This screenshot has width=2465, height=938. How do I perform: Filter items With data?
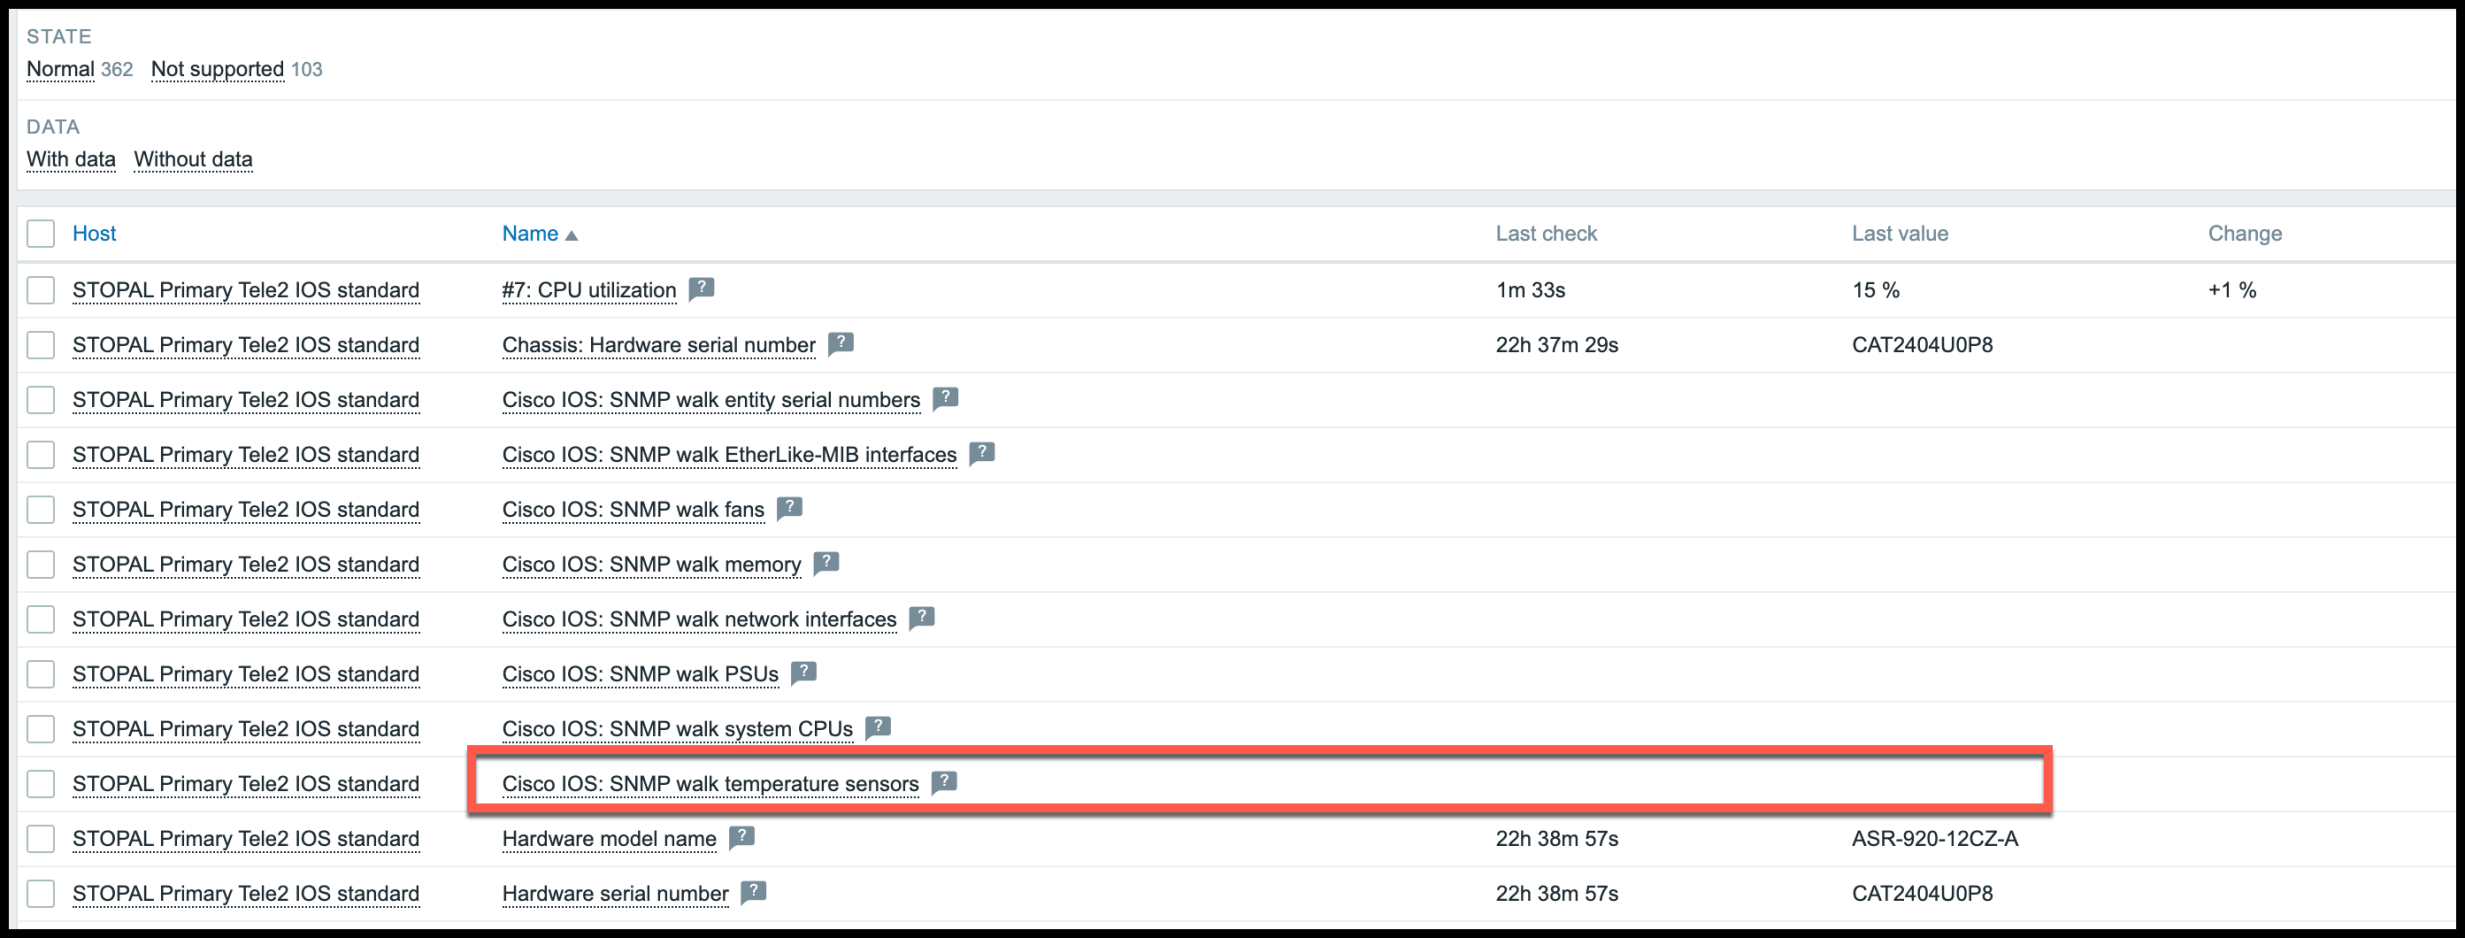pyautogui.click(x=71, y=159)
